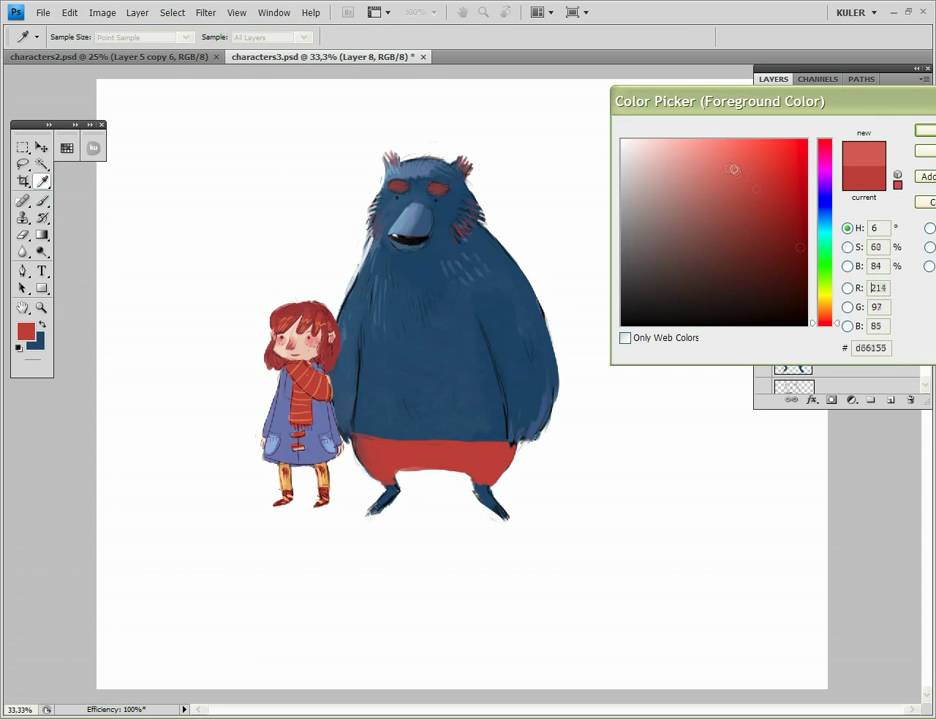Image resolution: width=936 pixels, height=720 pixels.
Task: Select the Healing Brush tool
Action: coord(23,201)
